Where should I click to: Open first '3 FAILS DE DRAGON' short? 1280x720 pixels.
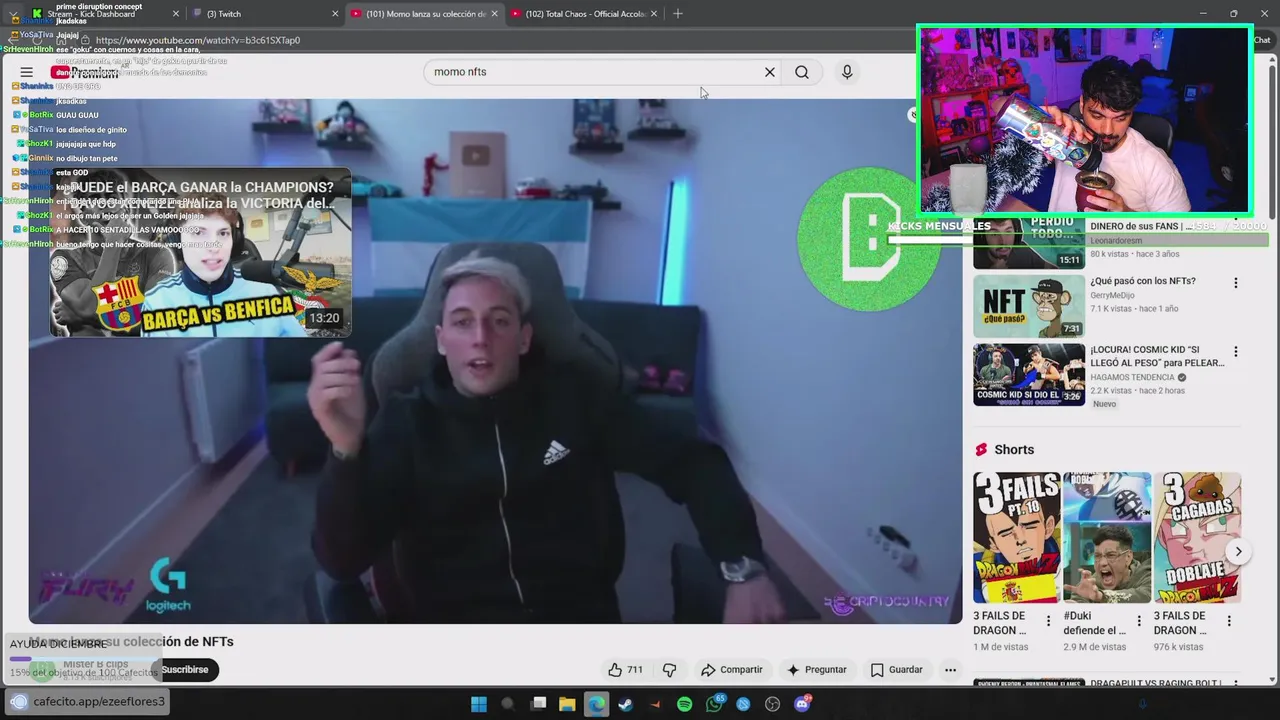1016,538
